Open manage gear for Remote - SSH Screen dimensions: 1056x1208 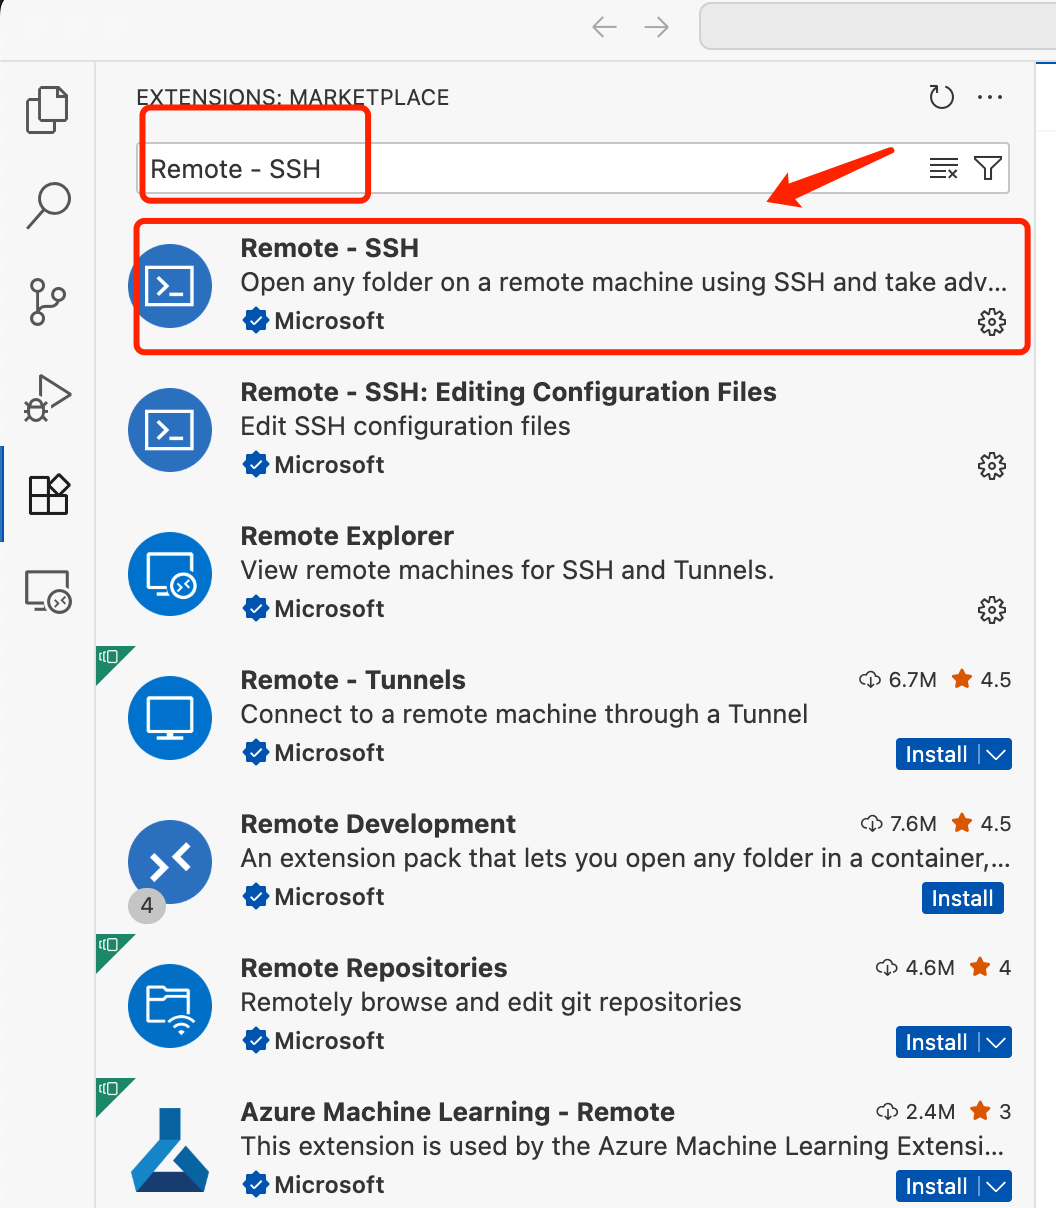click(x=991, y=321)
